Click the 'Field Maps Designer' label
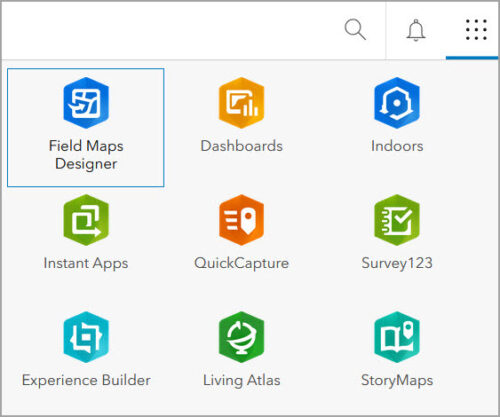The image size is (500, 417). point(86,155)
